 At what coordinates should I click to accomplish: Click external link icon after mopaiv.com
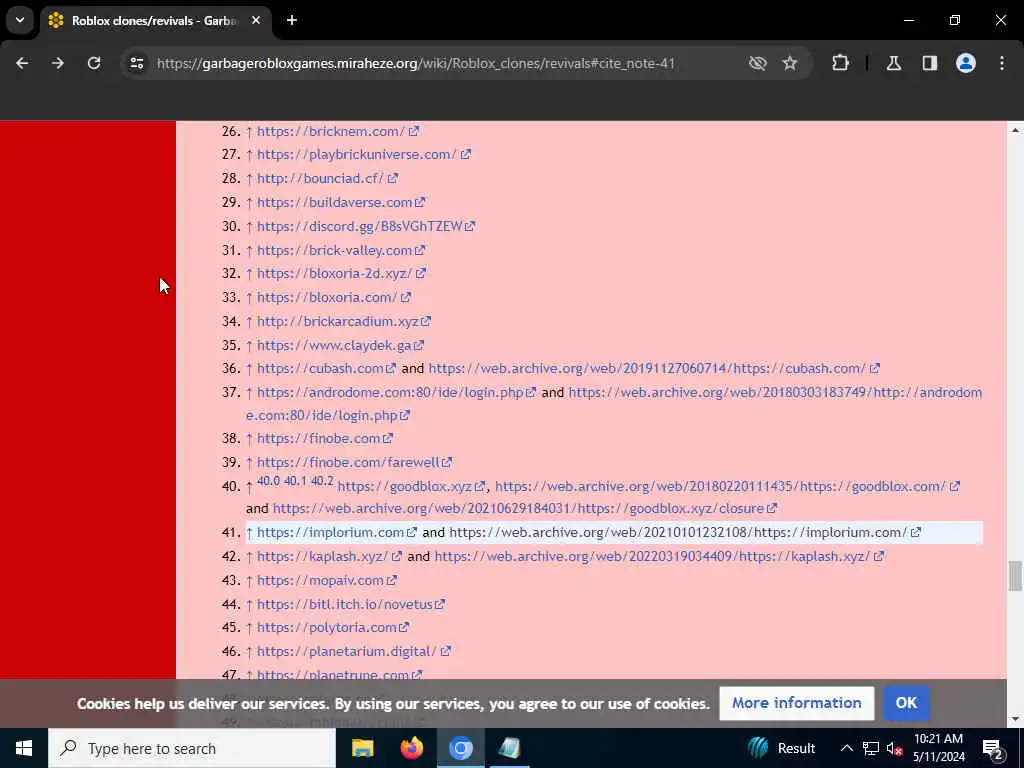(x=391, y=581)
